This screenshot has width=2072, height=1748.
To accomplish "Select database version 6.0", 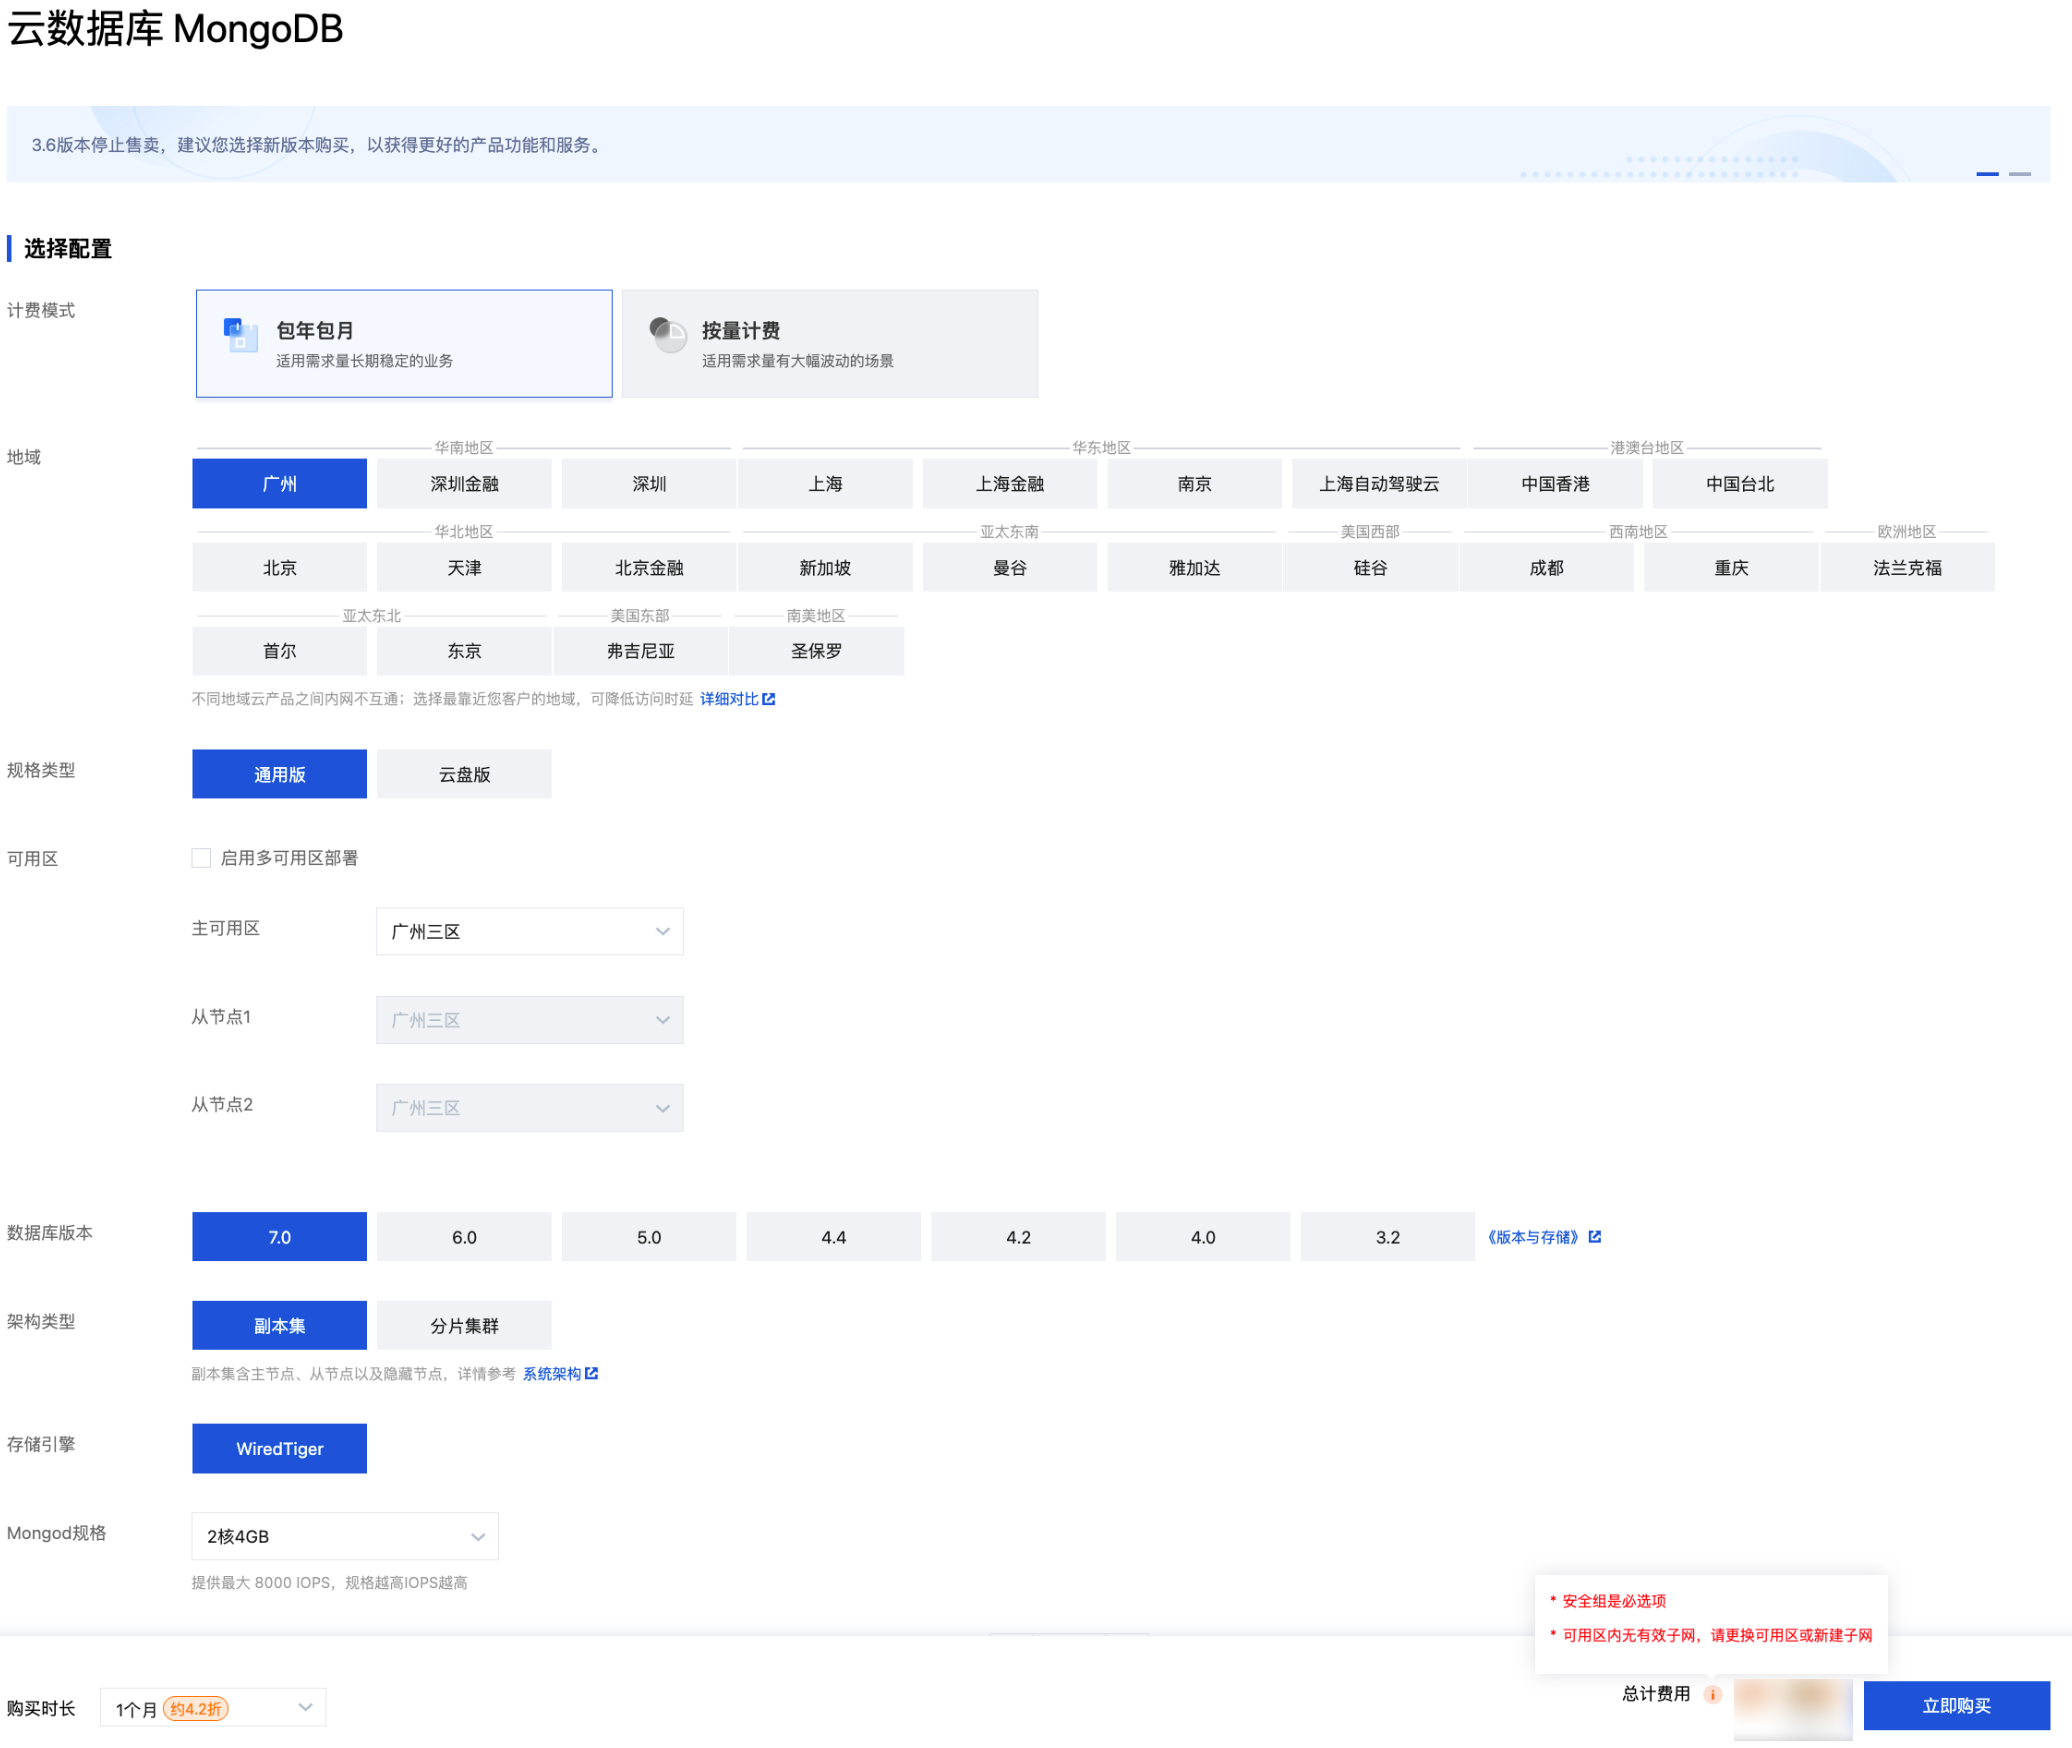I will (464, 1237).
